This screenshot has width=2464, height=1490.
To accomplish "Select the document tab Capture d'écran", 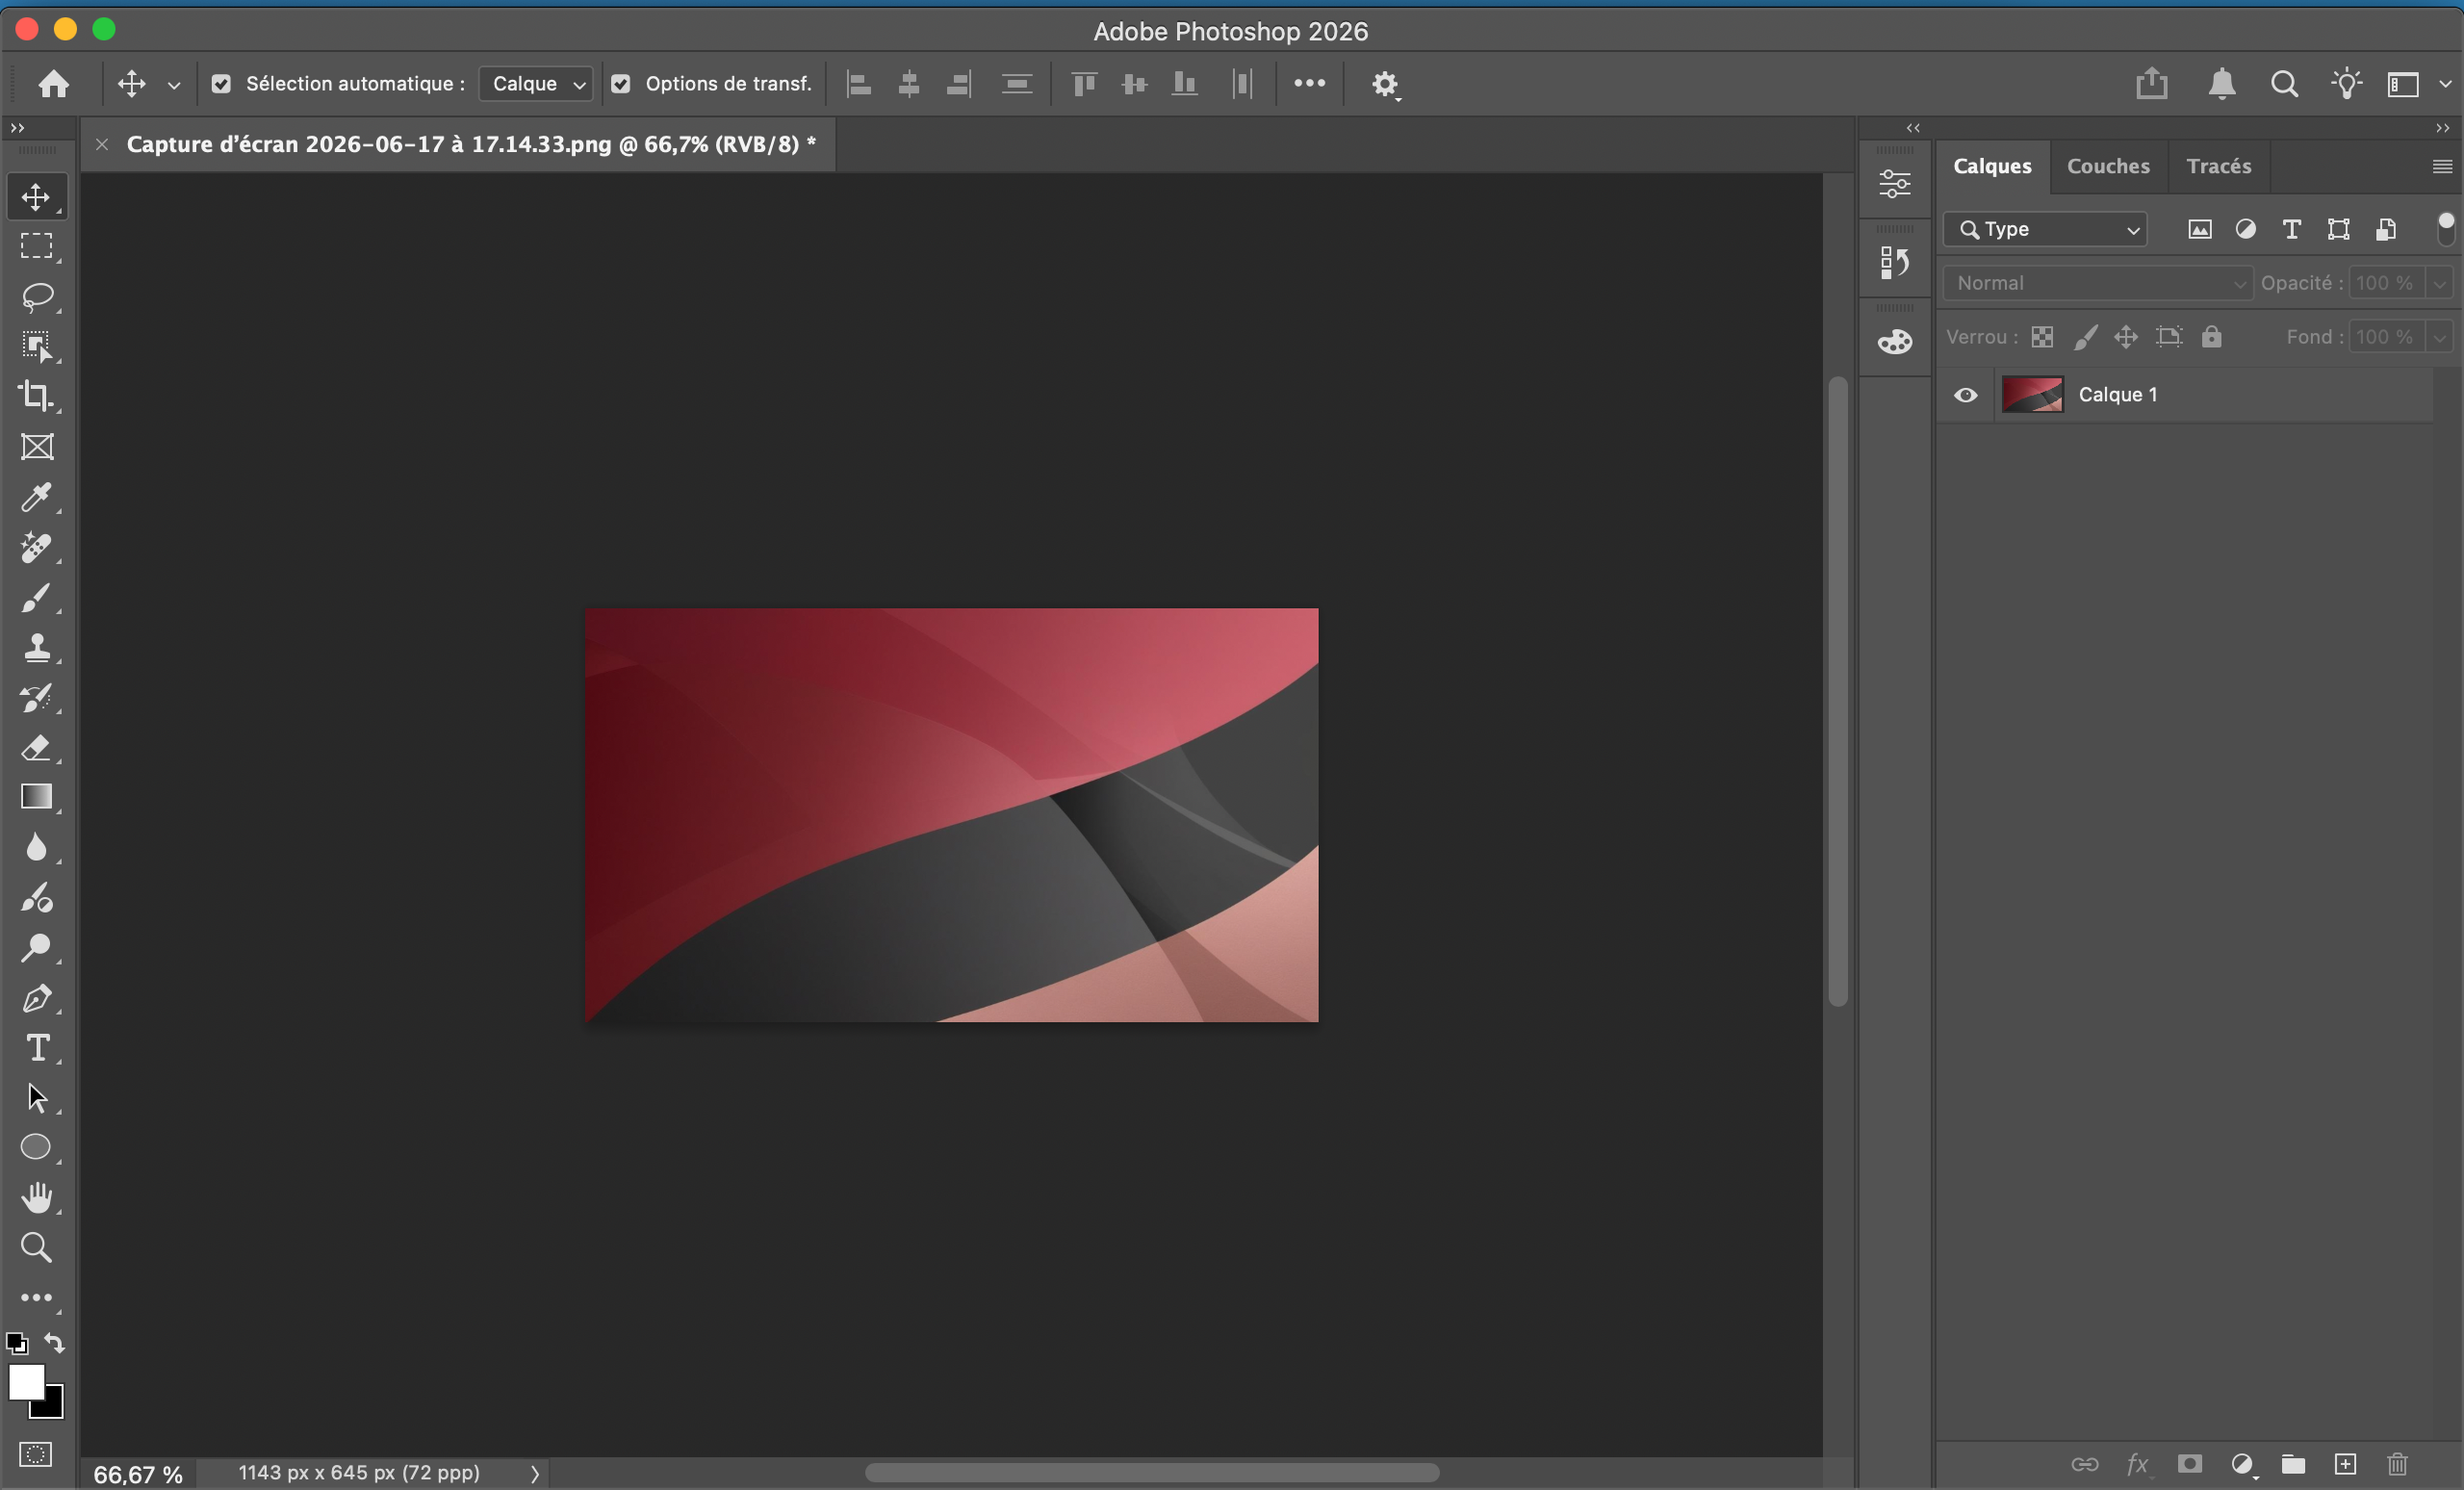I will pyautogui.click(x=471, y=144).
